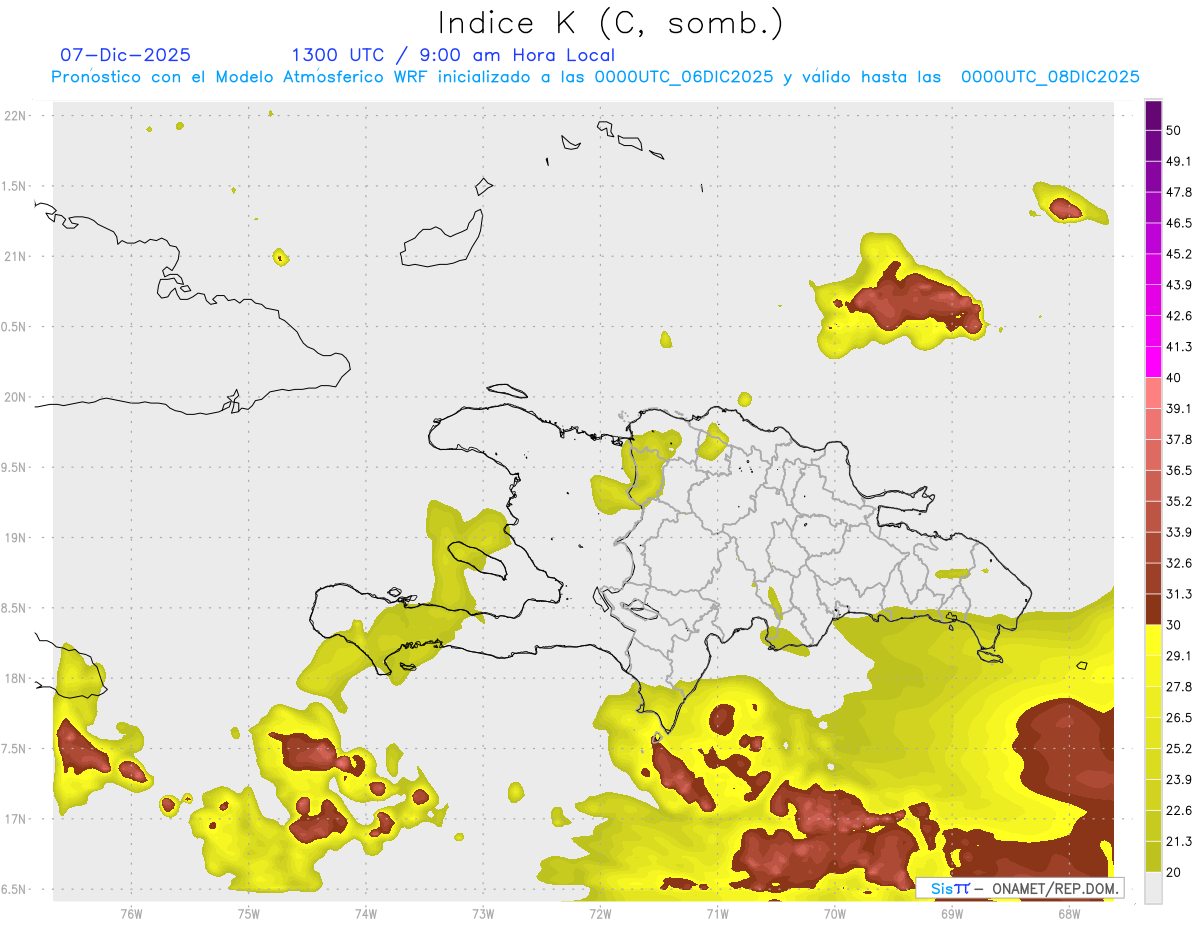The width and height of the screenshot is (1200, 927).
Task: Click the colorbar value '41.3'
Action: point(1179,347)
